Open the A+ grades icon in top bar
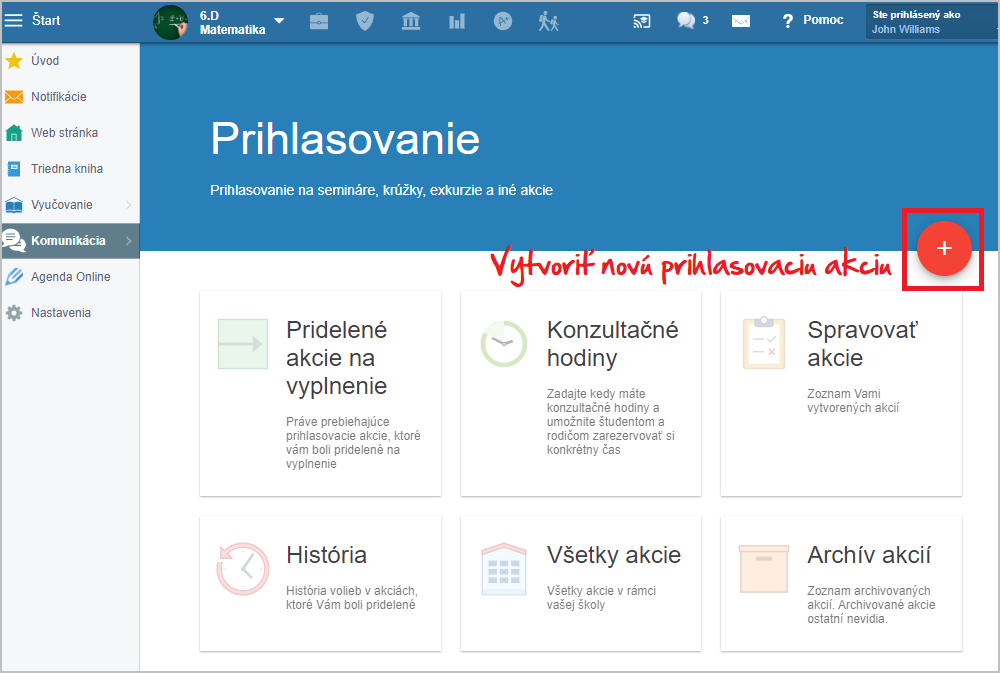 click(503, 21)
